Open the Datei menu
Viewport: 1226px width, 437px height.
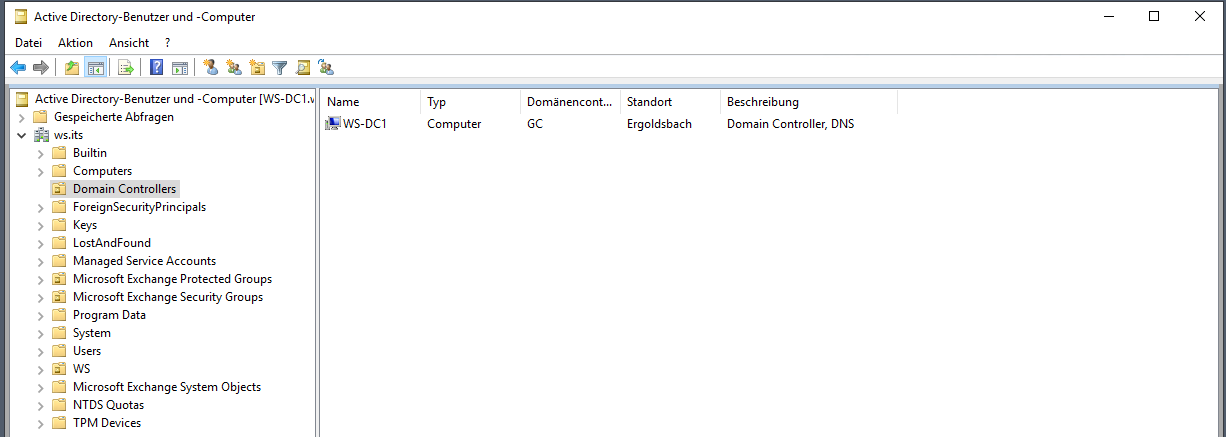(x=28, y=43)
